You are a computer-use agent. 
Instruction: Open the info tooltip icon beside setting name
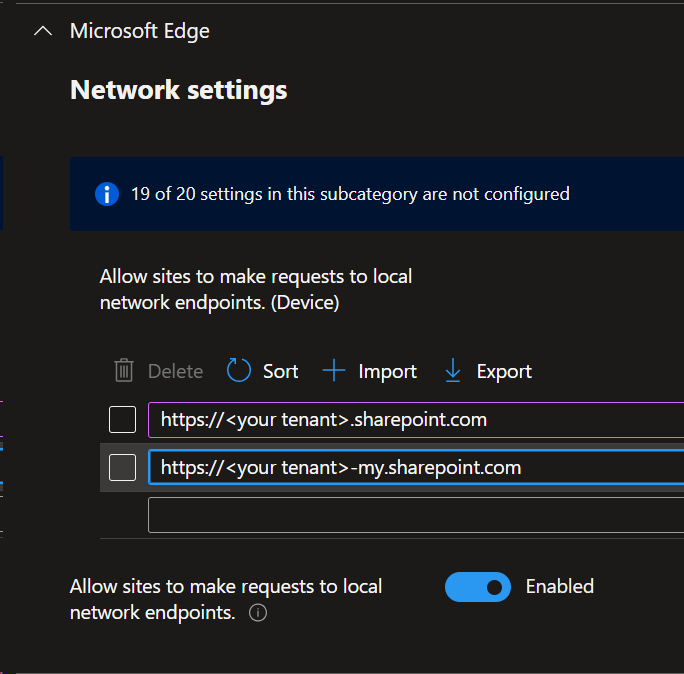tap(258, 614)
